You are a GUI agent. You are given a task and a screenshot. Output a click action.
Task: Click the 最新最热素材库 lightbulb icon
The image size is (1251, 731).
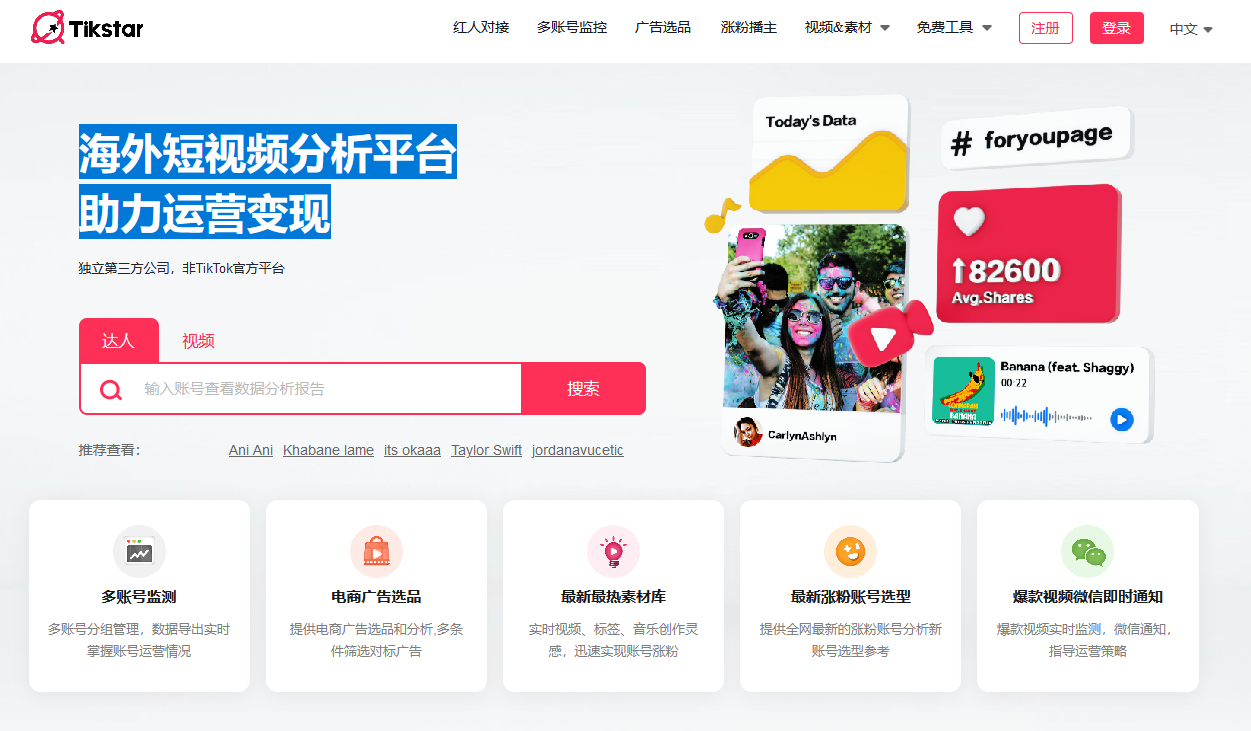coord(613,551)
